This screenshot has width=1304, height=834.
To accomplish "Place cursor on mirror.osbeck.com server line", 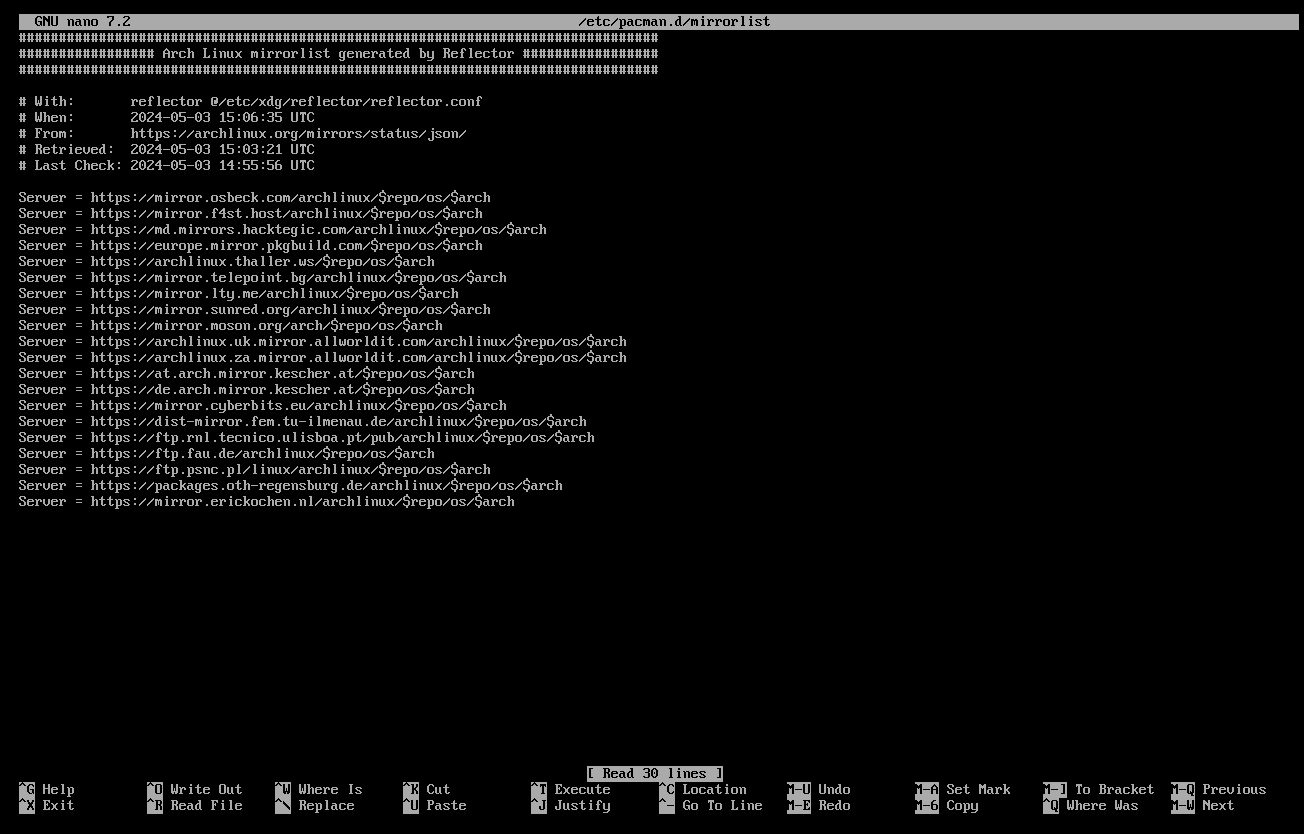I will pyautogui.click(x=290, y=197).
